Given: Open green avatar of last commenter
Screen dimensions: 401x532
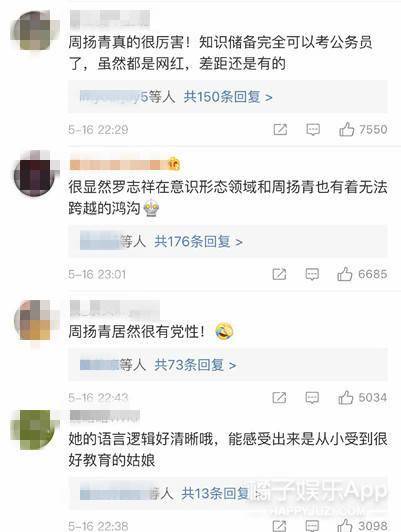Looking at the screenshot, I should point(33,430).
